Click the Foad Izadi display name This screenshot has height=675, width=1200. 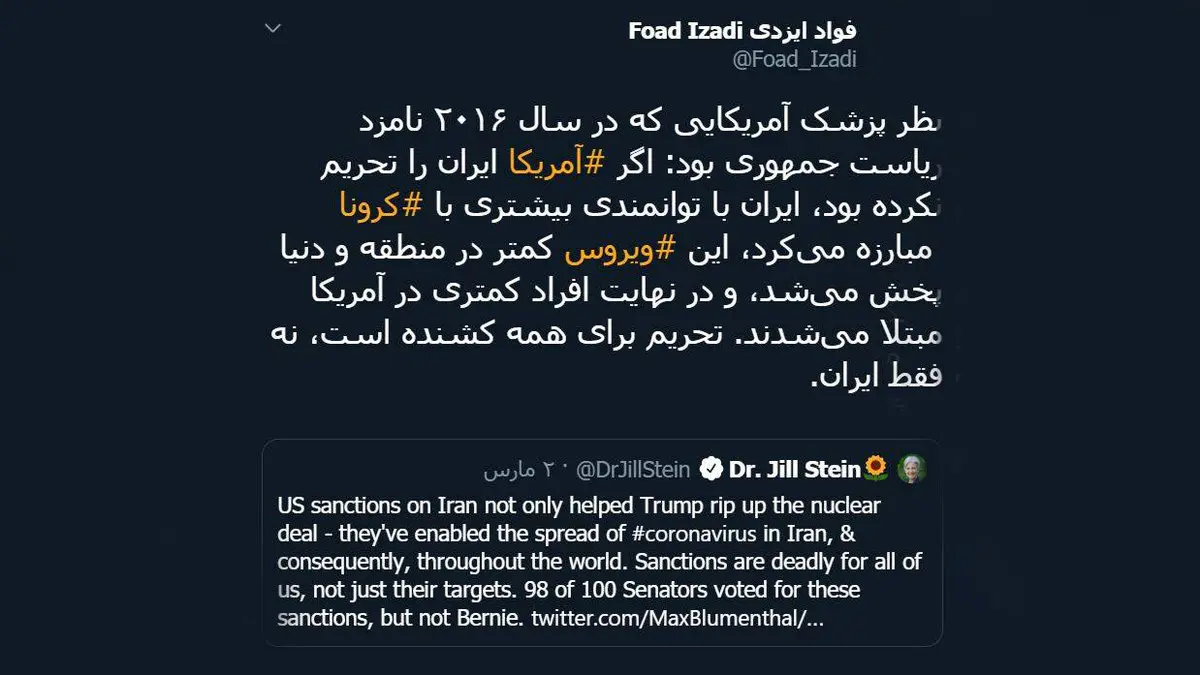pyautogui.click(x=742, y=30)
